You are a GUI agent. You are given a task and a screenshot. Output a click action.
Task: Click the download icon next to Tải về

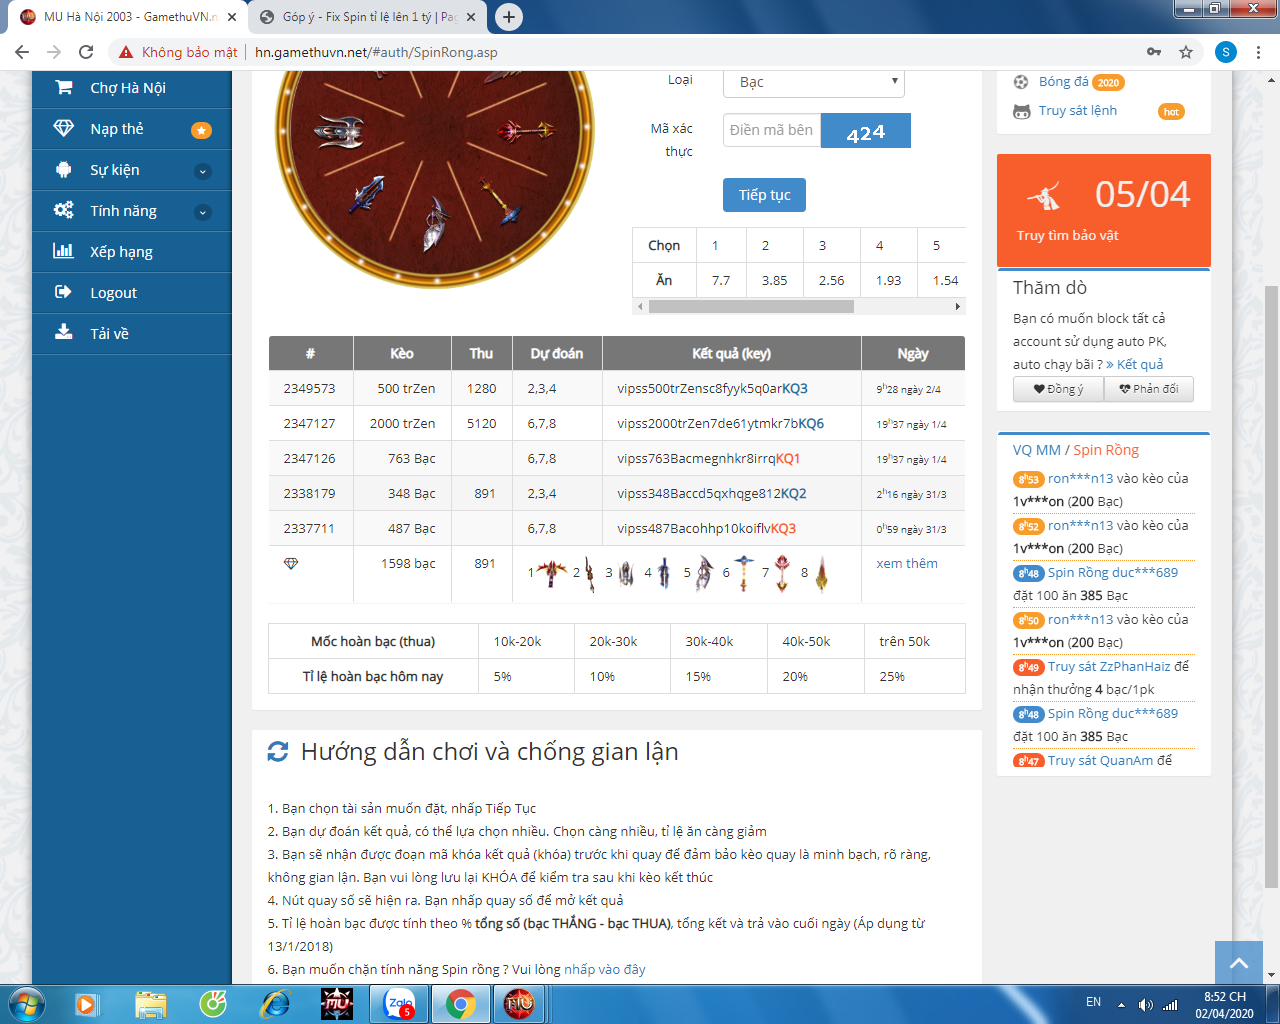pos(64,333)
